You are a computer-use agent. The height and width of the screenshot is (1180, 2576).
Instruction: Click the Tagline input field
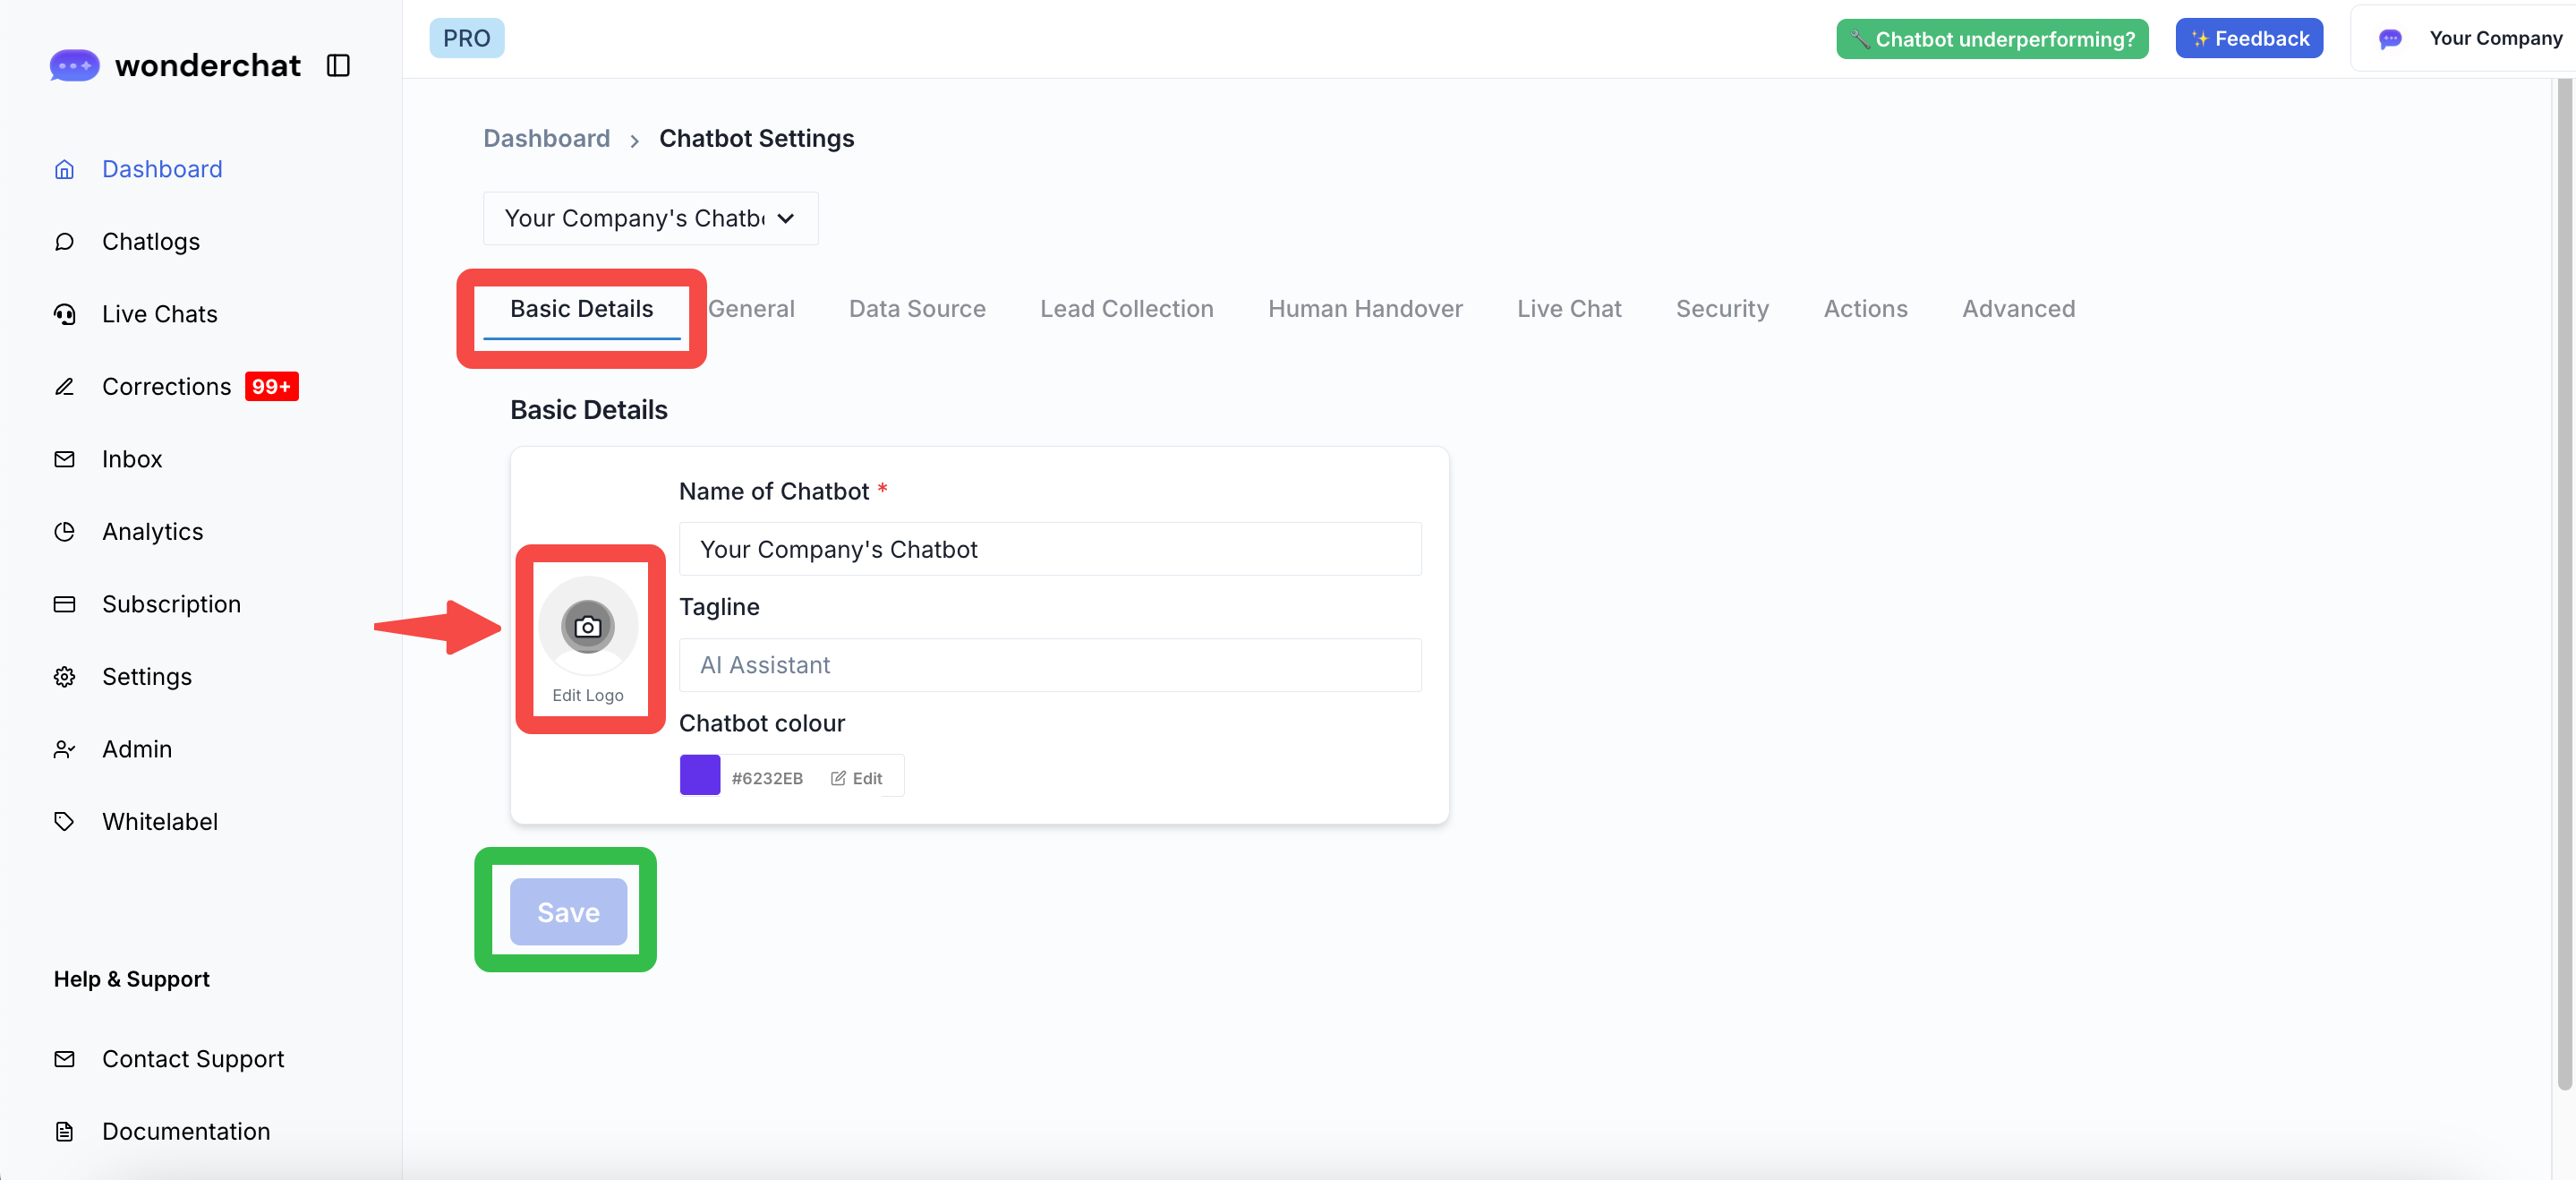[1049, 665]
